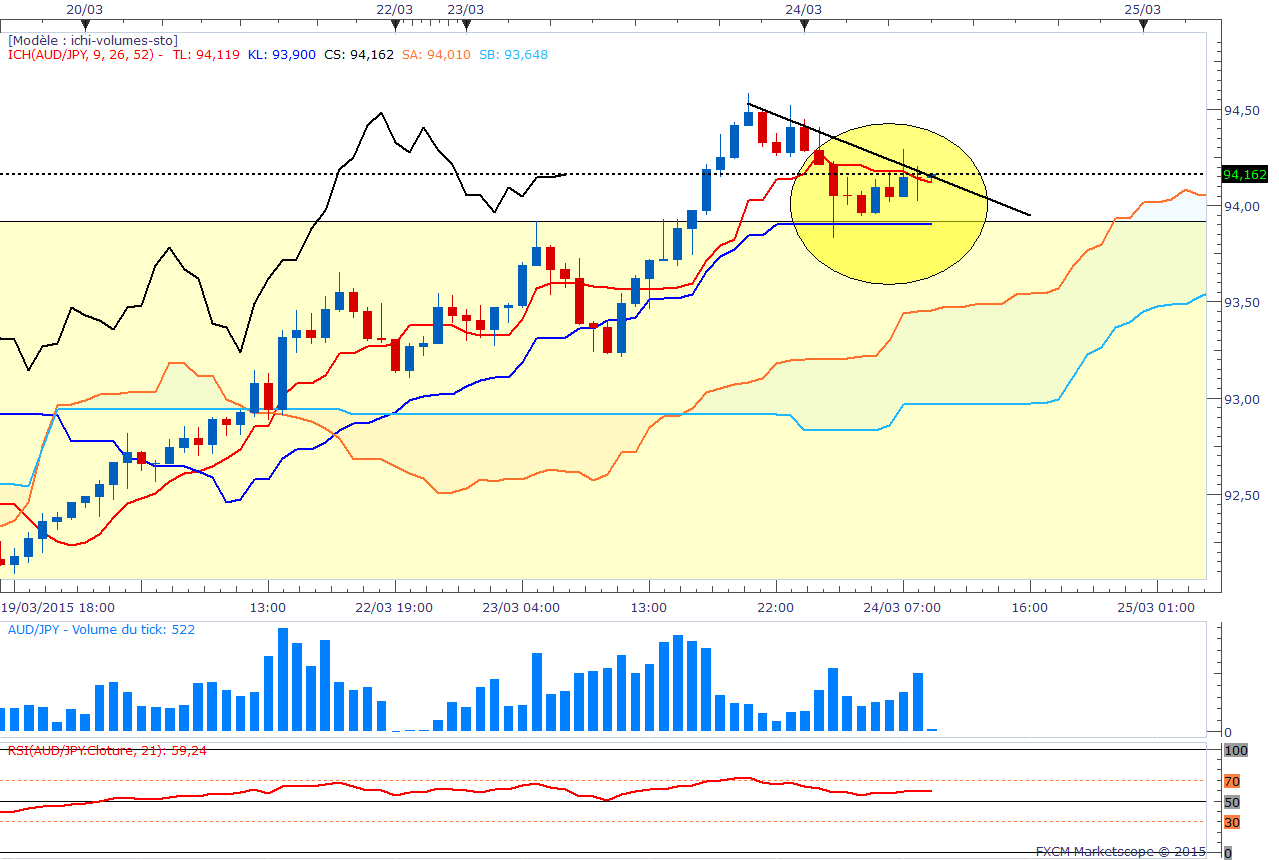The image size is (1279, 860).
Task: Select the 24/03 date marker triangle
Action: click(804, 24)
